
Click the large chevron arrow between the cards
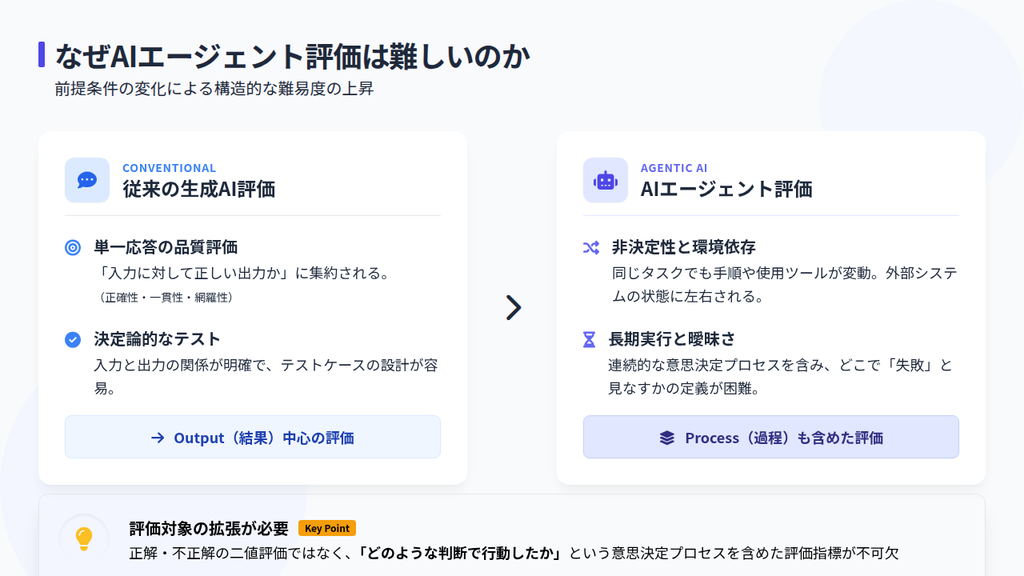pyautogui.click(x=512, y=308)
